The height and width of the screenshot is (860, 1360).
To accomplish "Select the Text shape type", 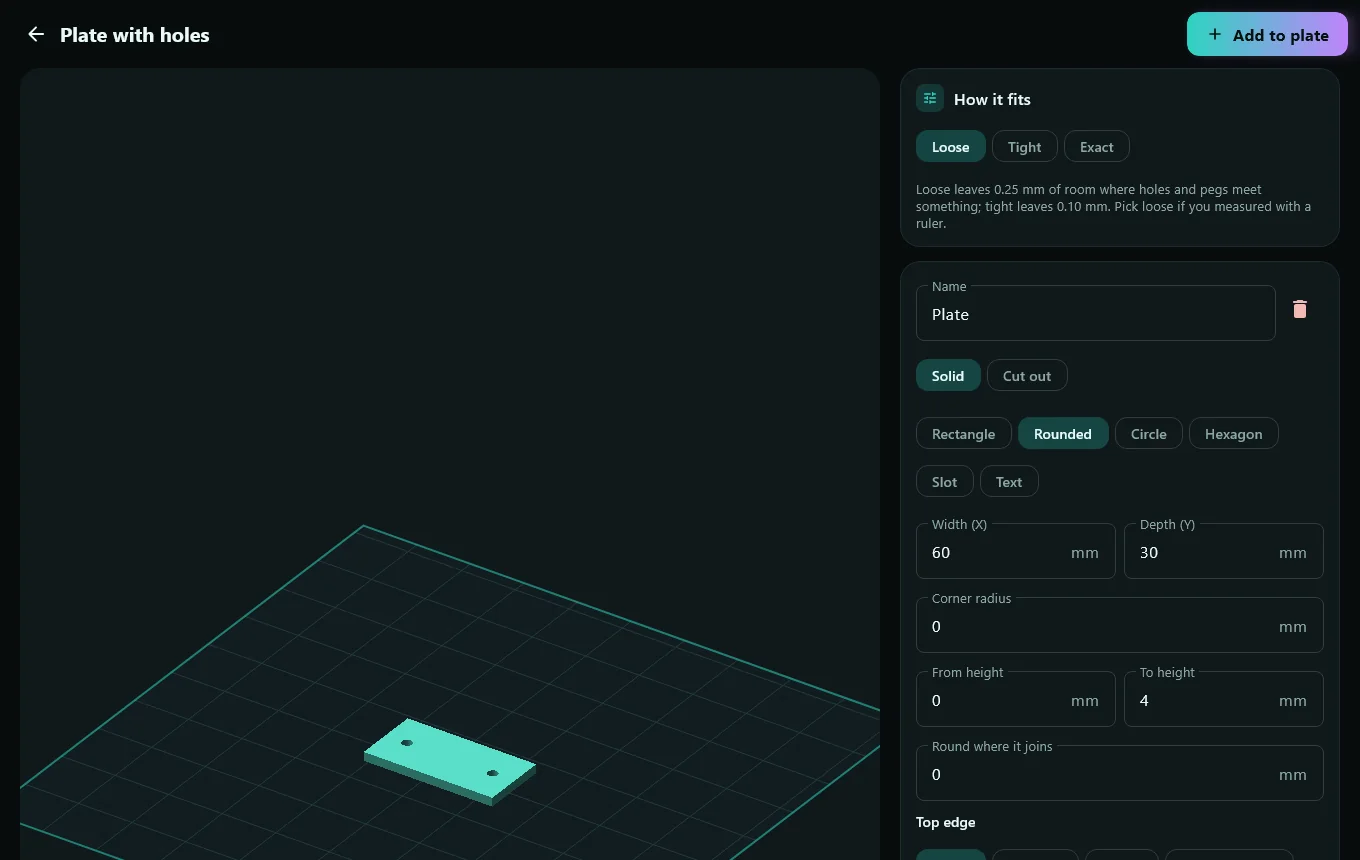I will pyautogui.click(x=1009, y=481).
